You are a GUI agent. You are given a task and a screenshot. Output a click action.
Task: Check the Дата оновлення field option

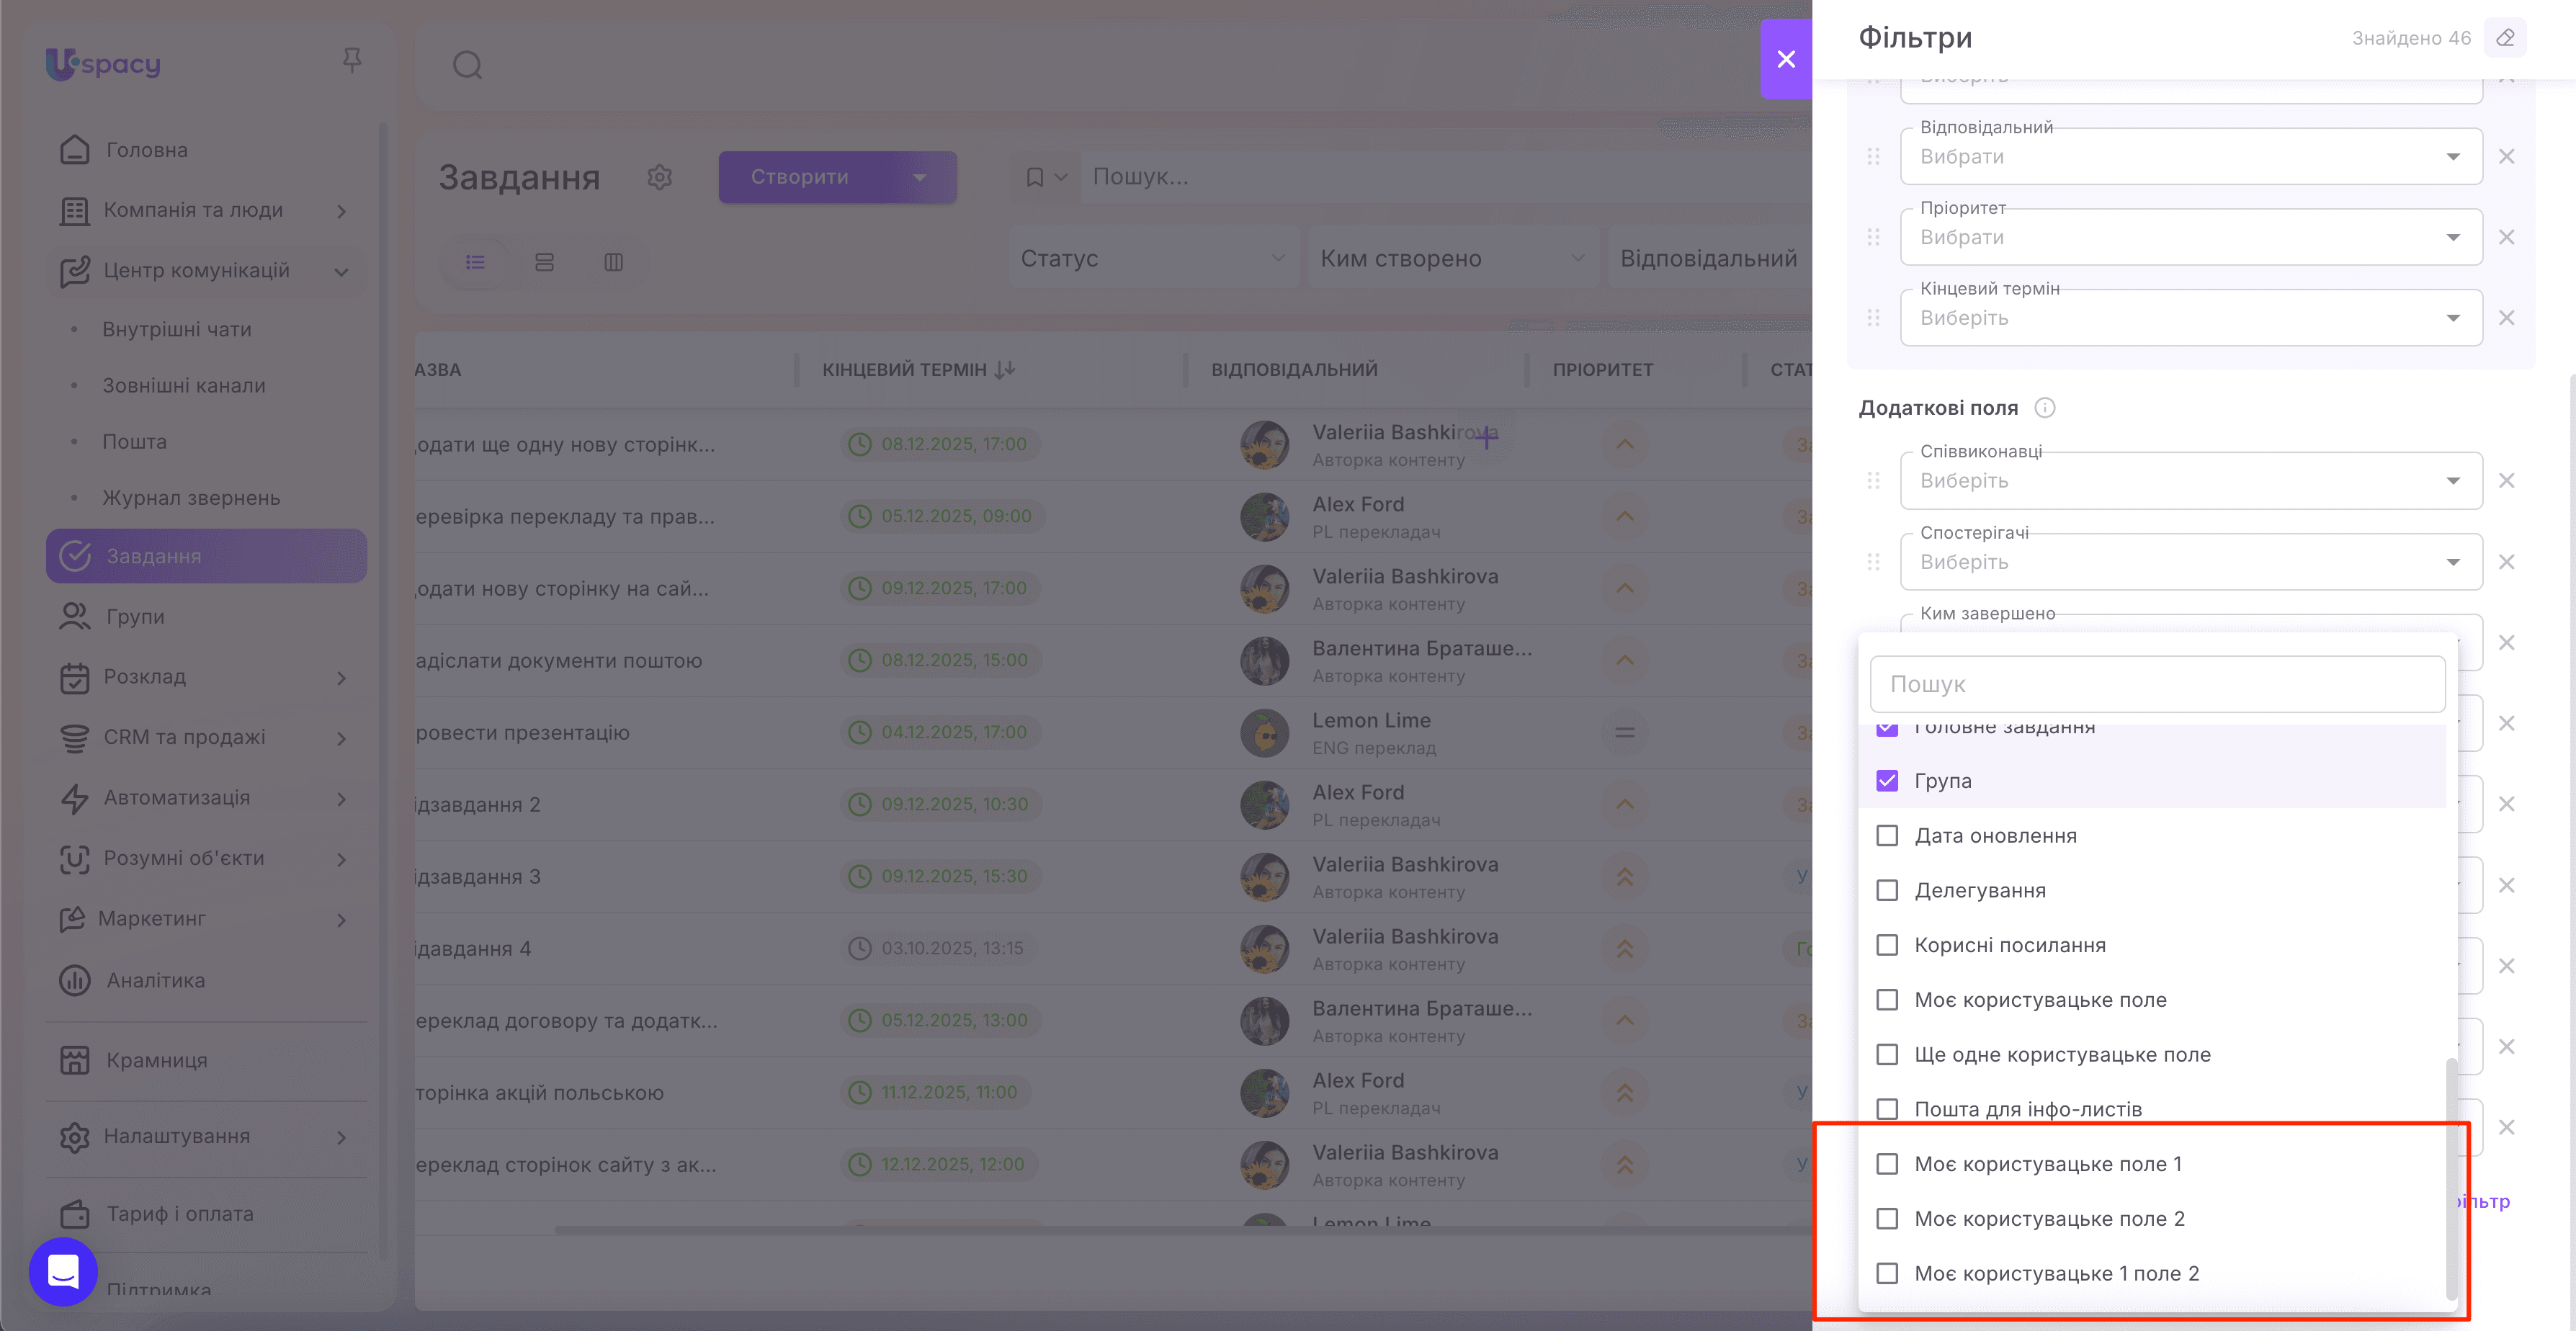(x=1887, y=836)
